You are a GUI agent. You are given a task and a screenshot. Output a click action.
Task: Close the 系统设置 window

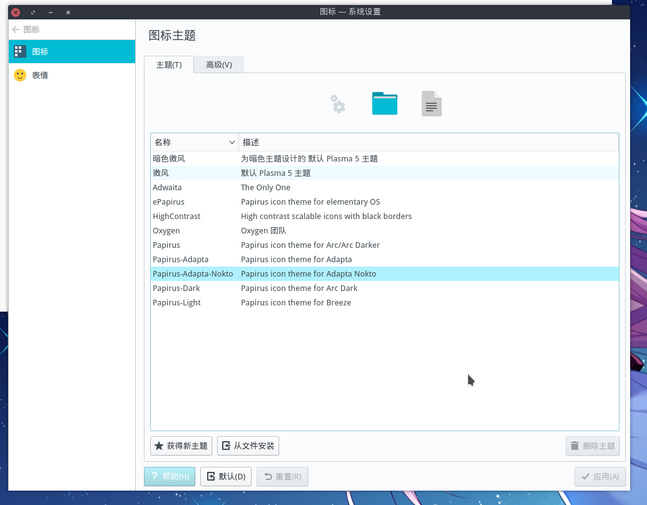16,12
